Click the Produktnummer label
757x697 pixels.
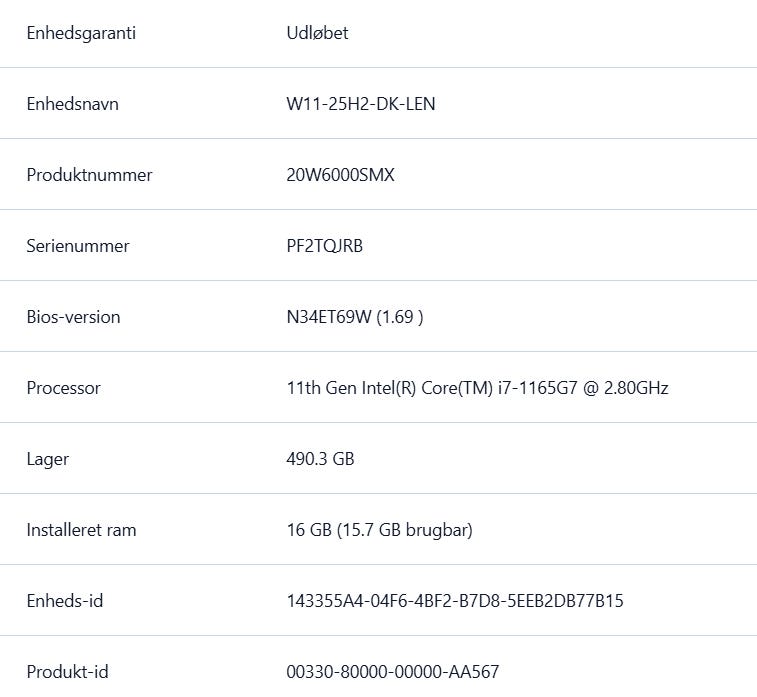[89, 175]
